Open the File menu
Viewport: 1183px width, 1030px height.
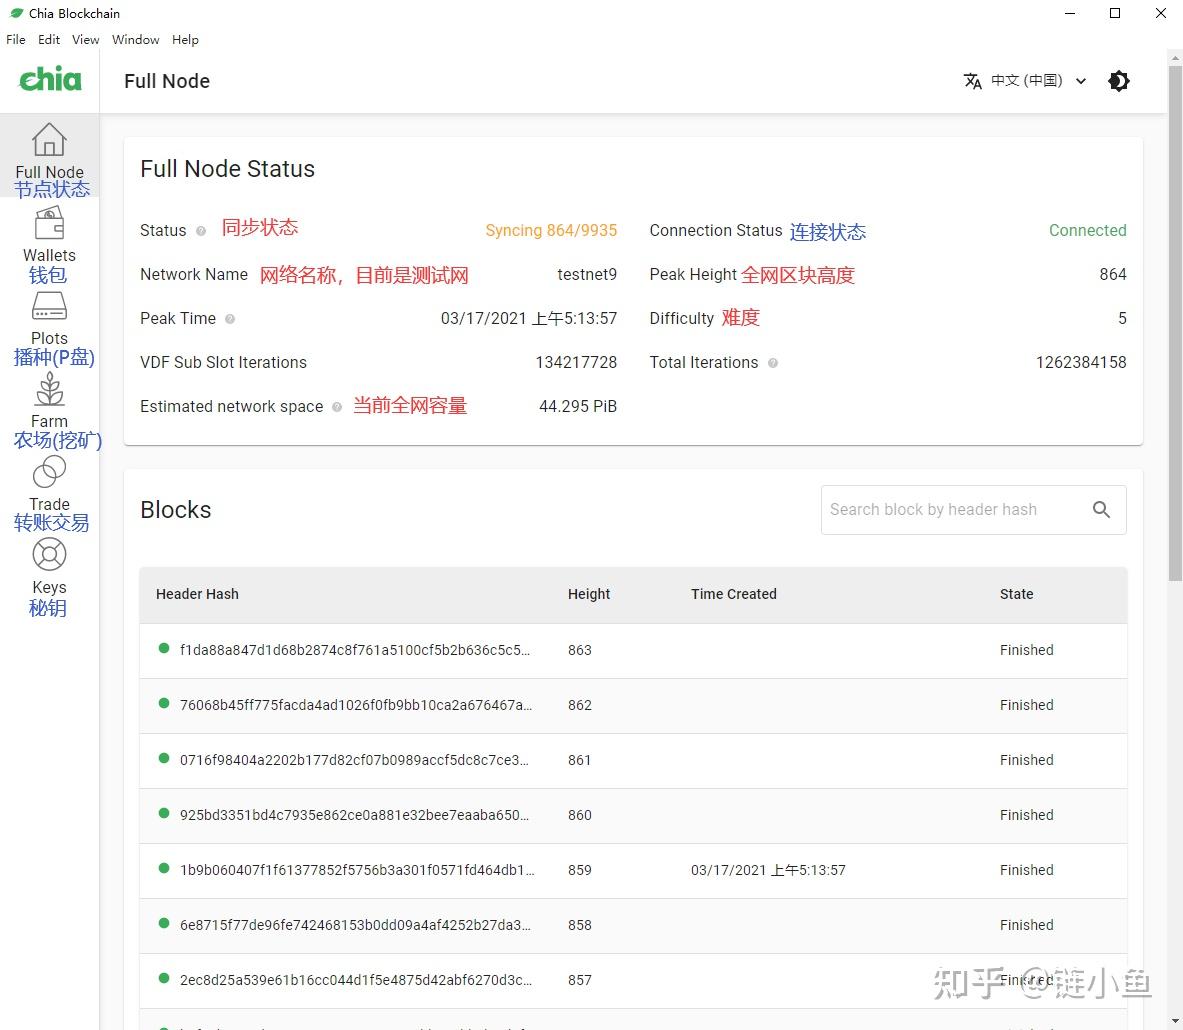tap(16, 40)
